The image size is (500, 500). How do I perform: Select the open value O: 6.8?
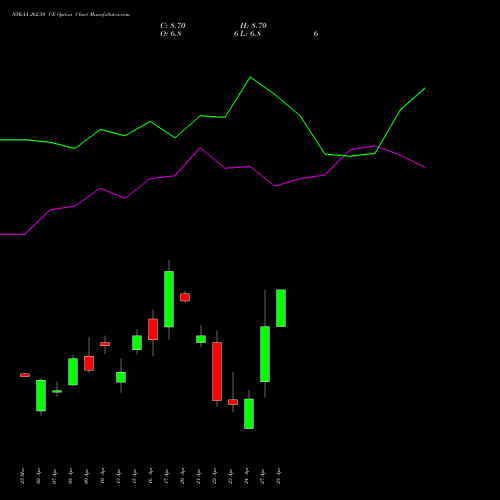click(x=171, y=34)
